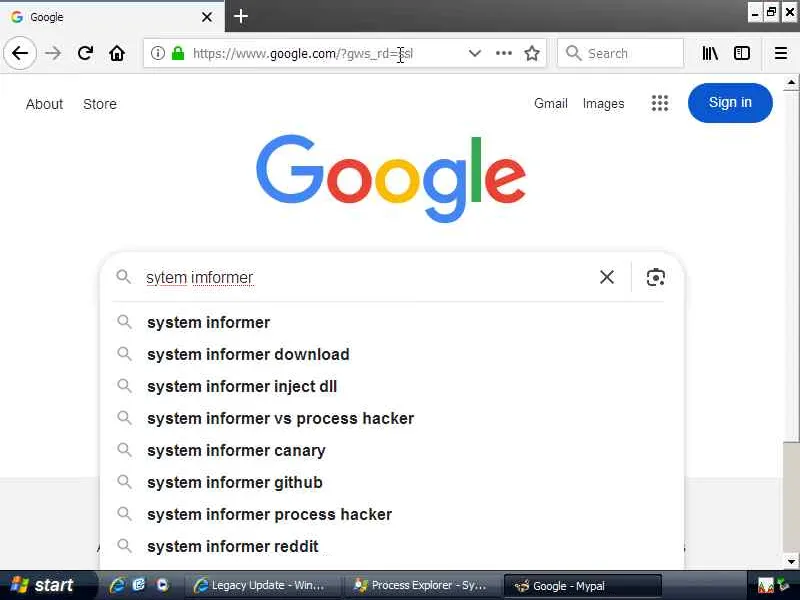This screenshot has width=800, height=600.
Task: Reload the current Google page
Action: click(x=85, y=53)
